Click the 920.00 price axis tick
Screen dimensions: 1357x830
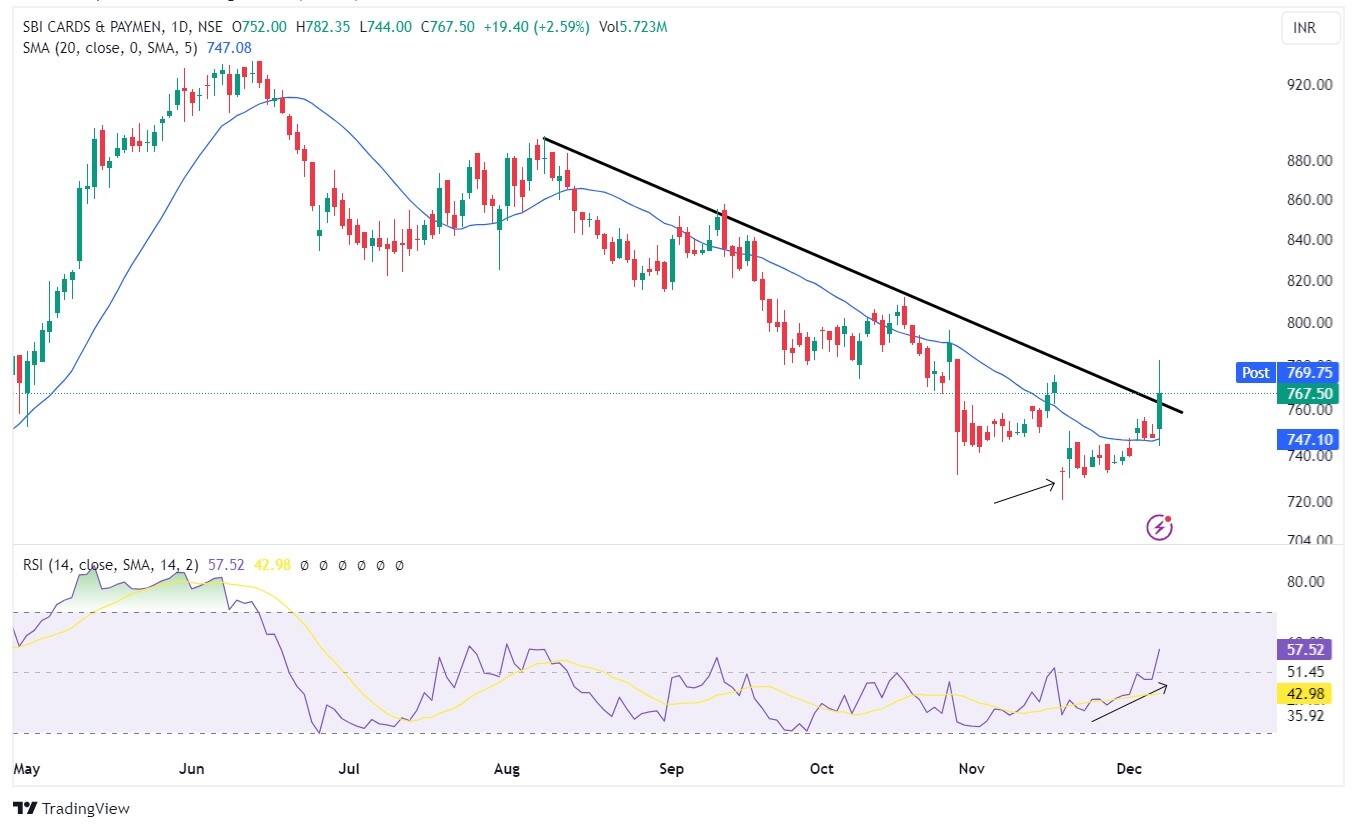pos(1311,85)
